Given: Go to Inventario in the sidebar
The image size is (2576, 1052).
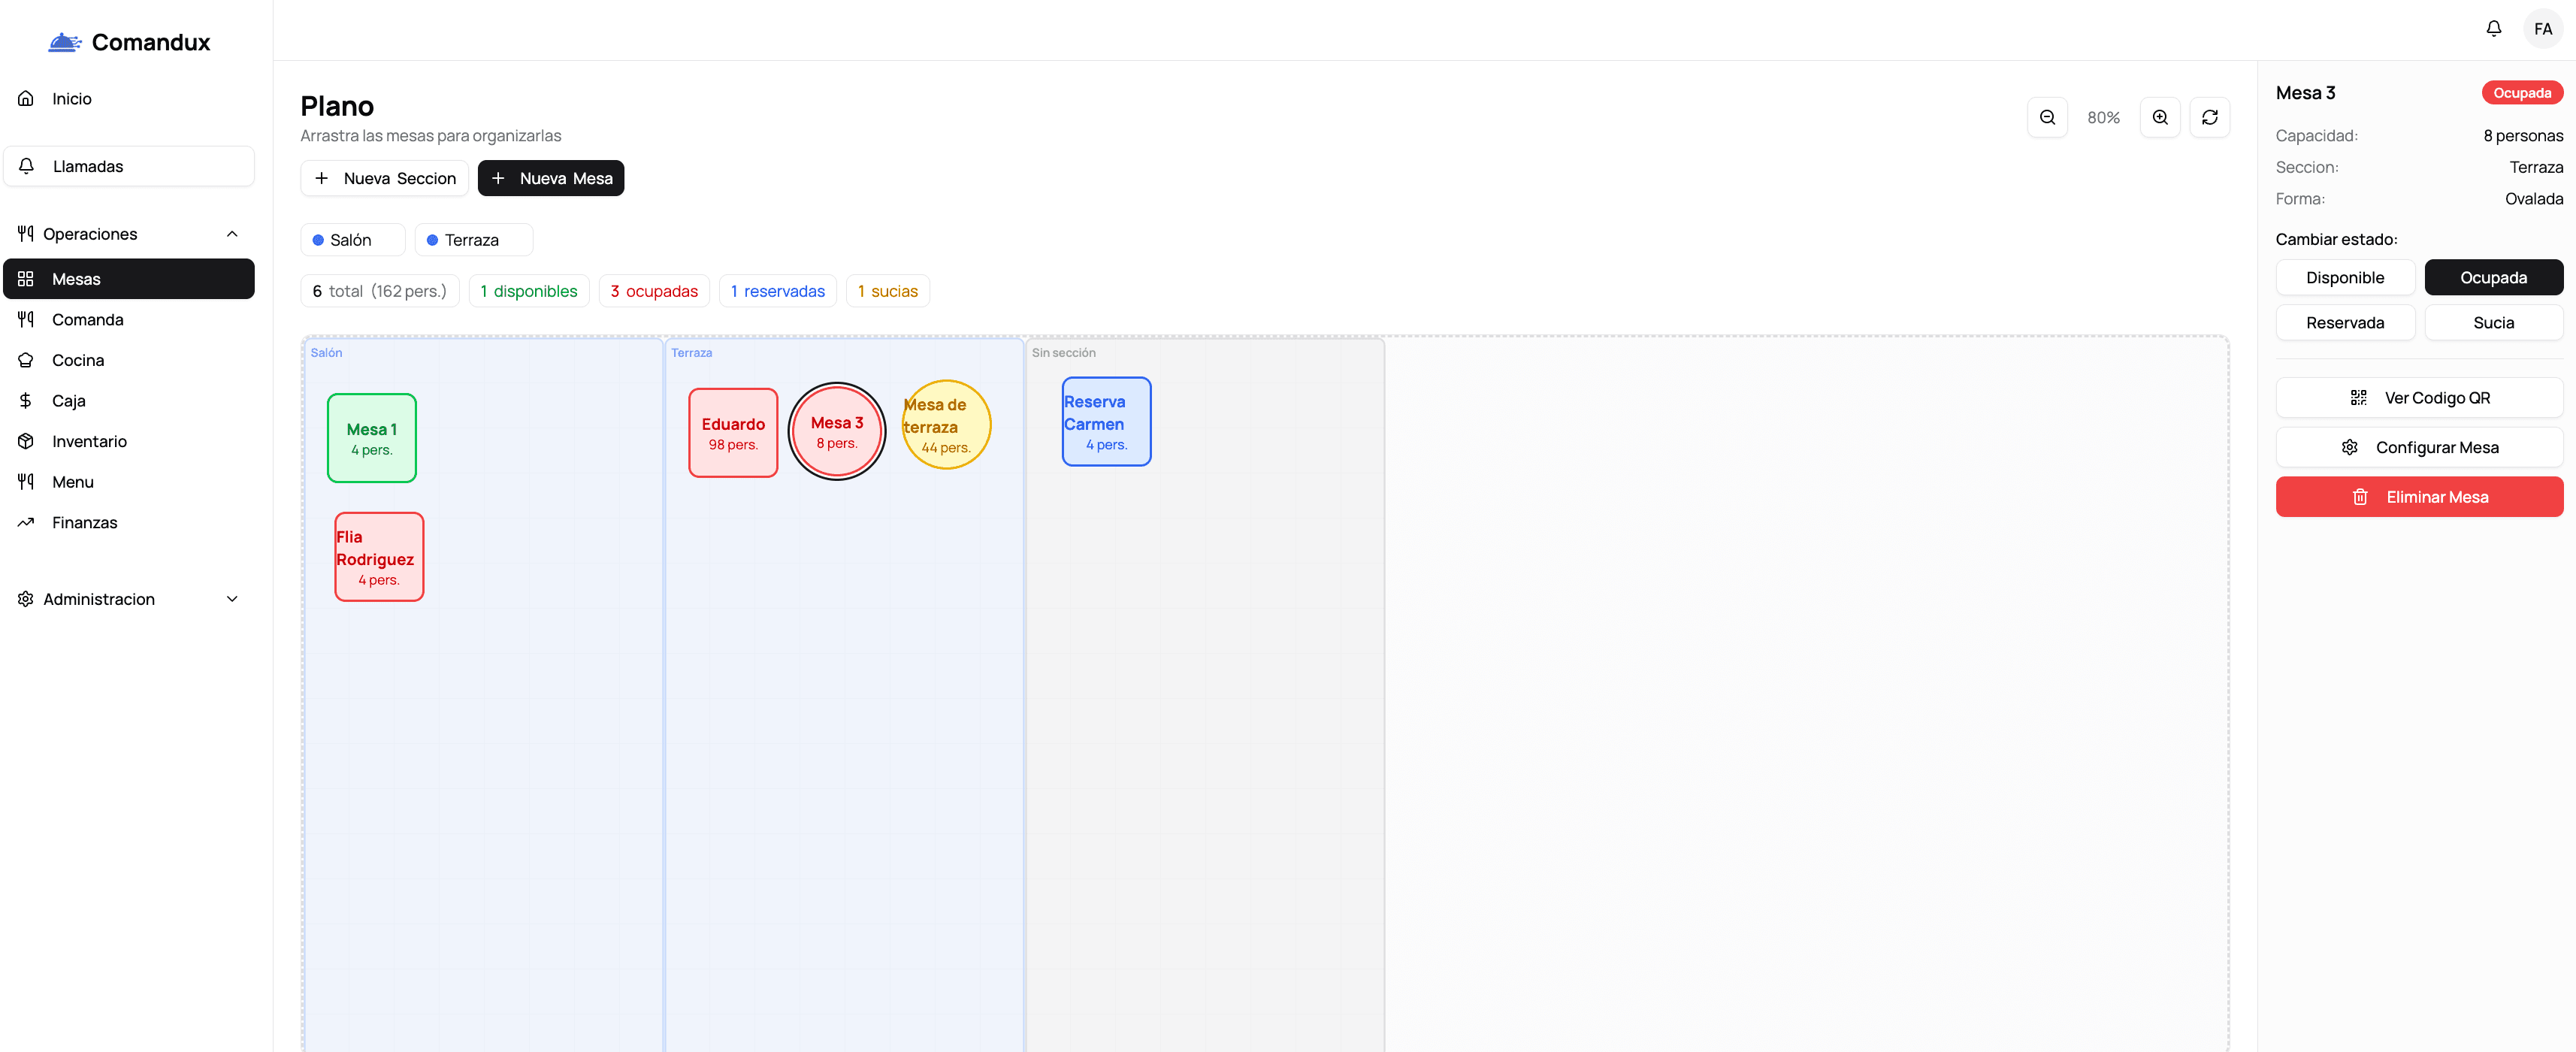Looking at the screenshot, I should point(89,441).
